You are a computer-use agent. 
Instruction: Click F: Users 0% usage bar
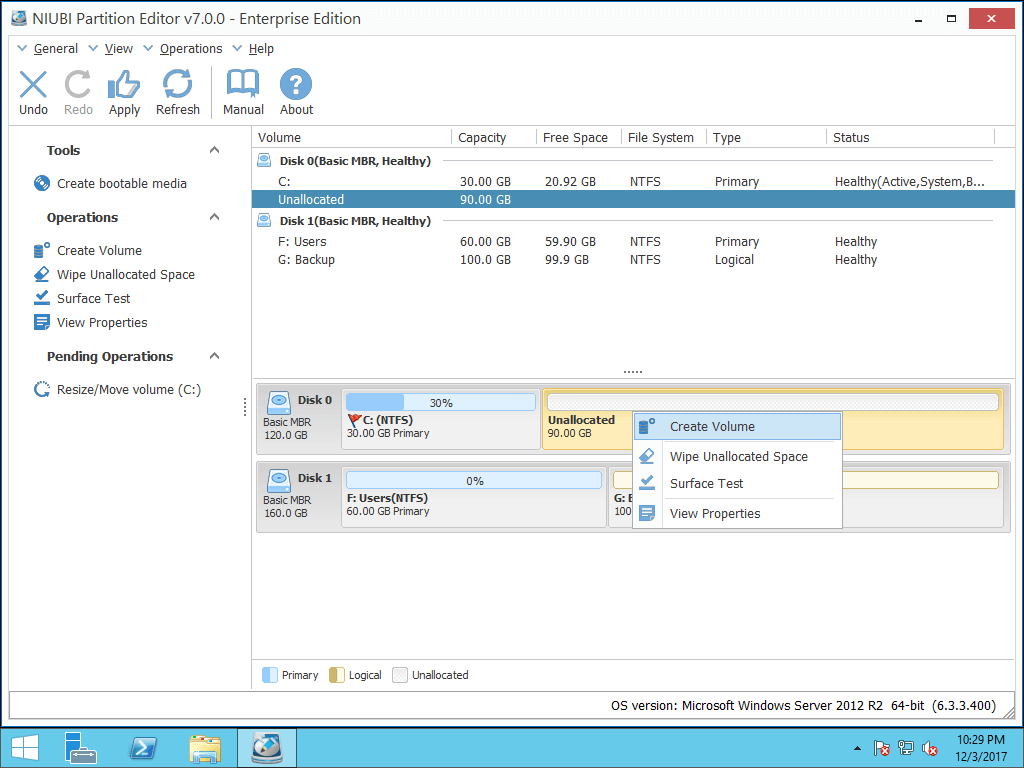pos(473,480)
